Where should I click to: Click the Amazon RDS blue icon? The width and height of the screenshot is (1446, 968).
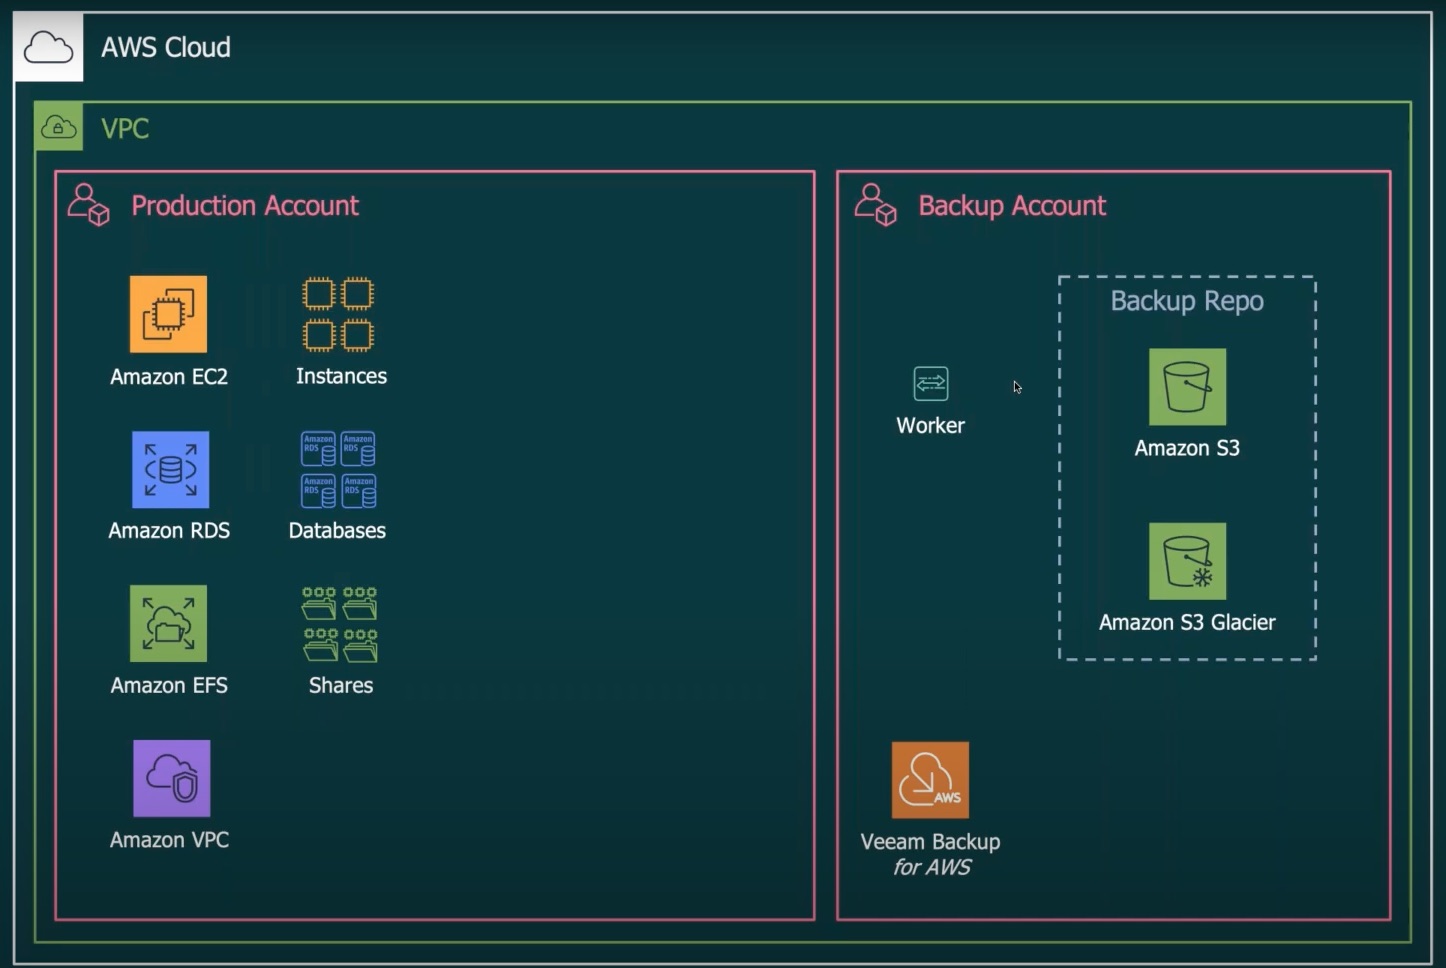pos(170,469)
